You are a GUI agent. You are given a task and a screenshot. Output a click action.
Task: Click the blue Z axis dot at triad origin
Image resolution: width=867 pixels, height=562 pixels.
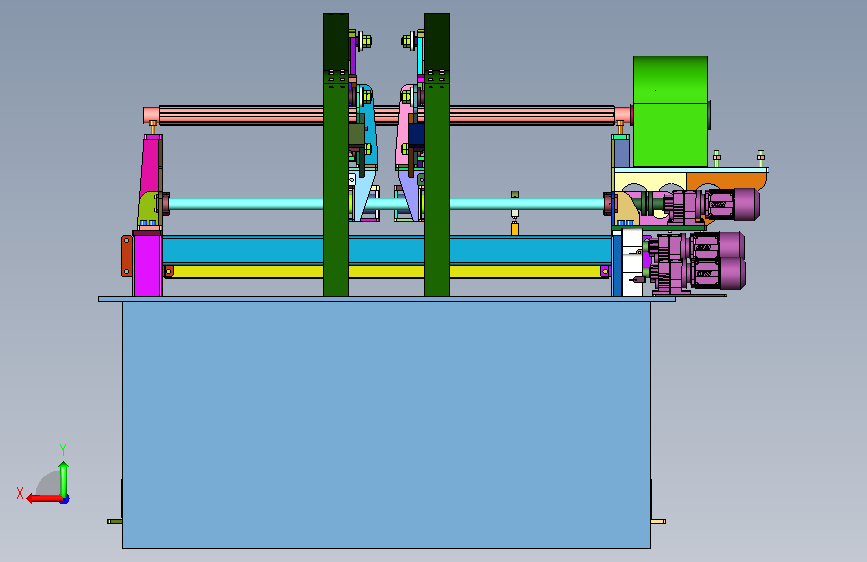click(x=65, y=499)
